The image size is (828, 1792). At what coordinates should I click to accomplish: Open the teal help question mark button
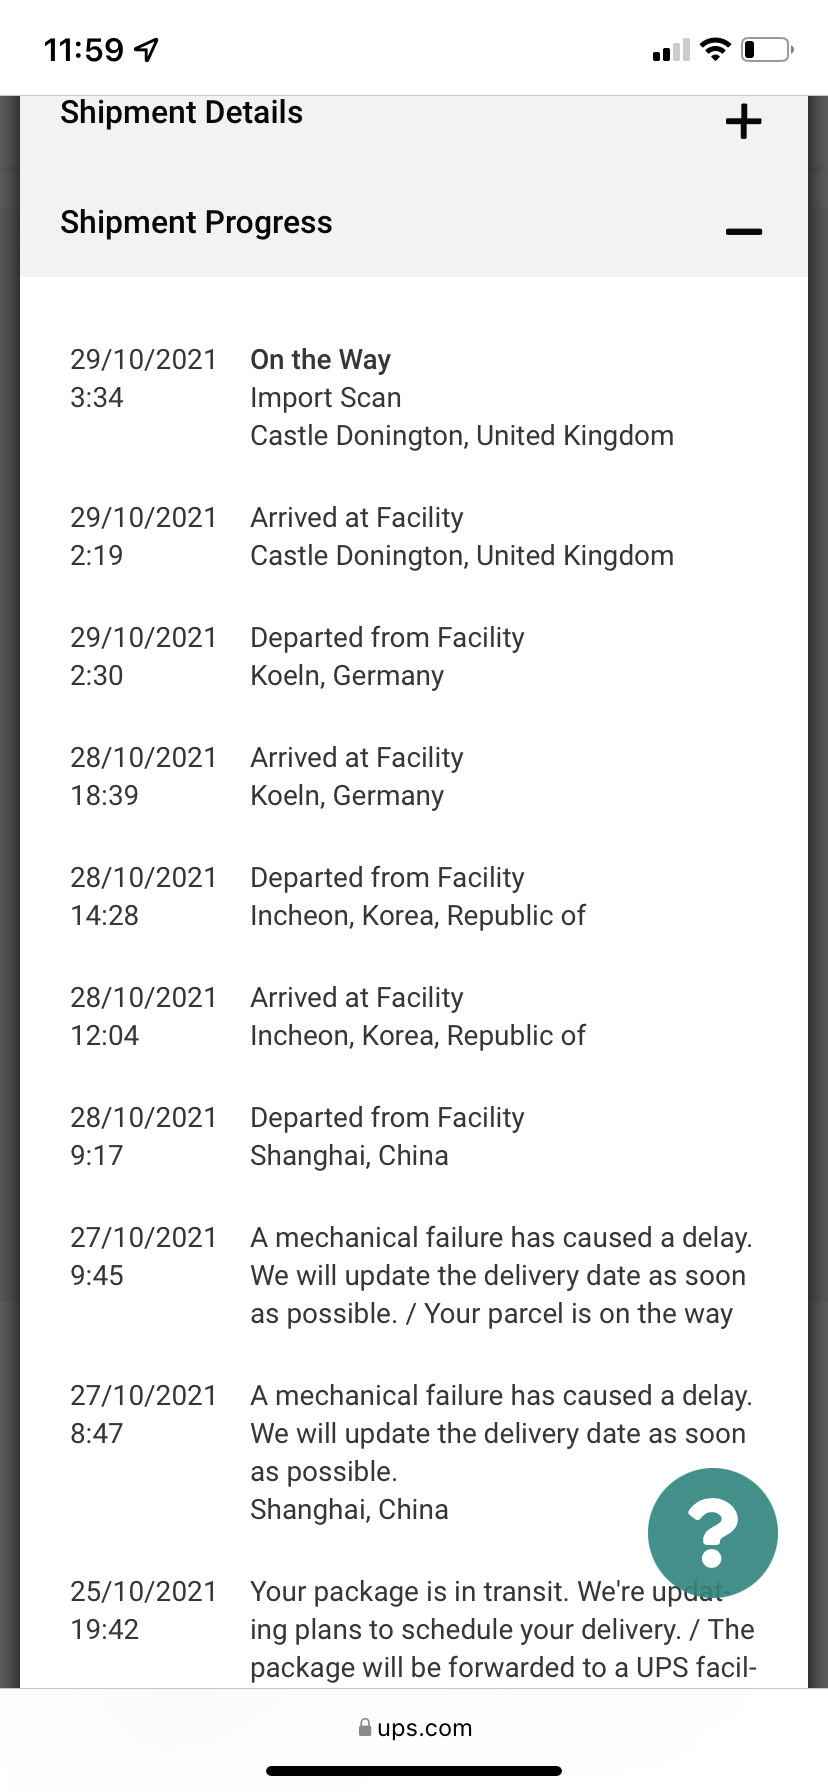pyautogui.click(x=712, y=1532)
